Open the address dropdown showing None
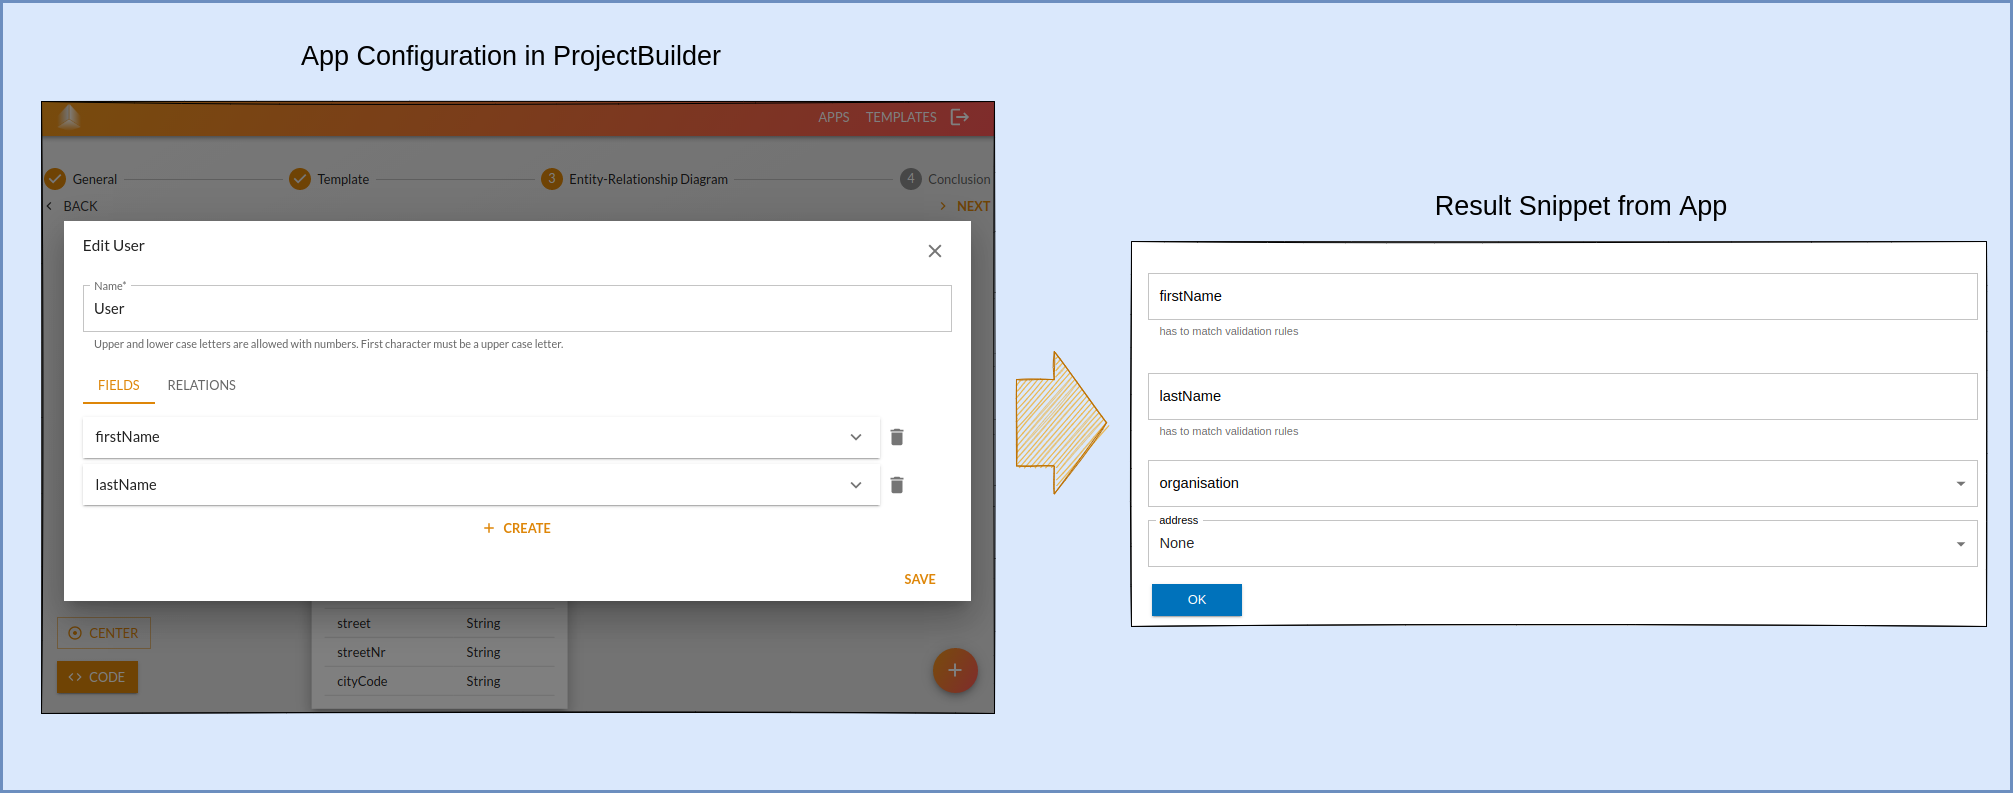The width and height of the screenshot is (2013, 794). [x=1562, y=544]
